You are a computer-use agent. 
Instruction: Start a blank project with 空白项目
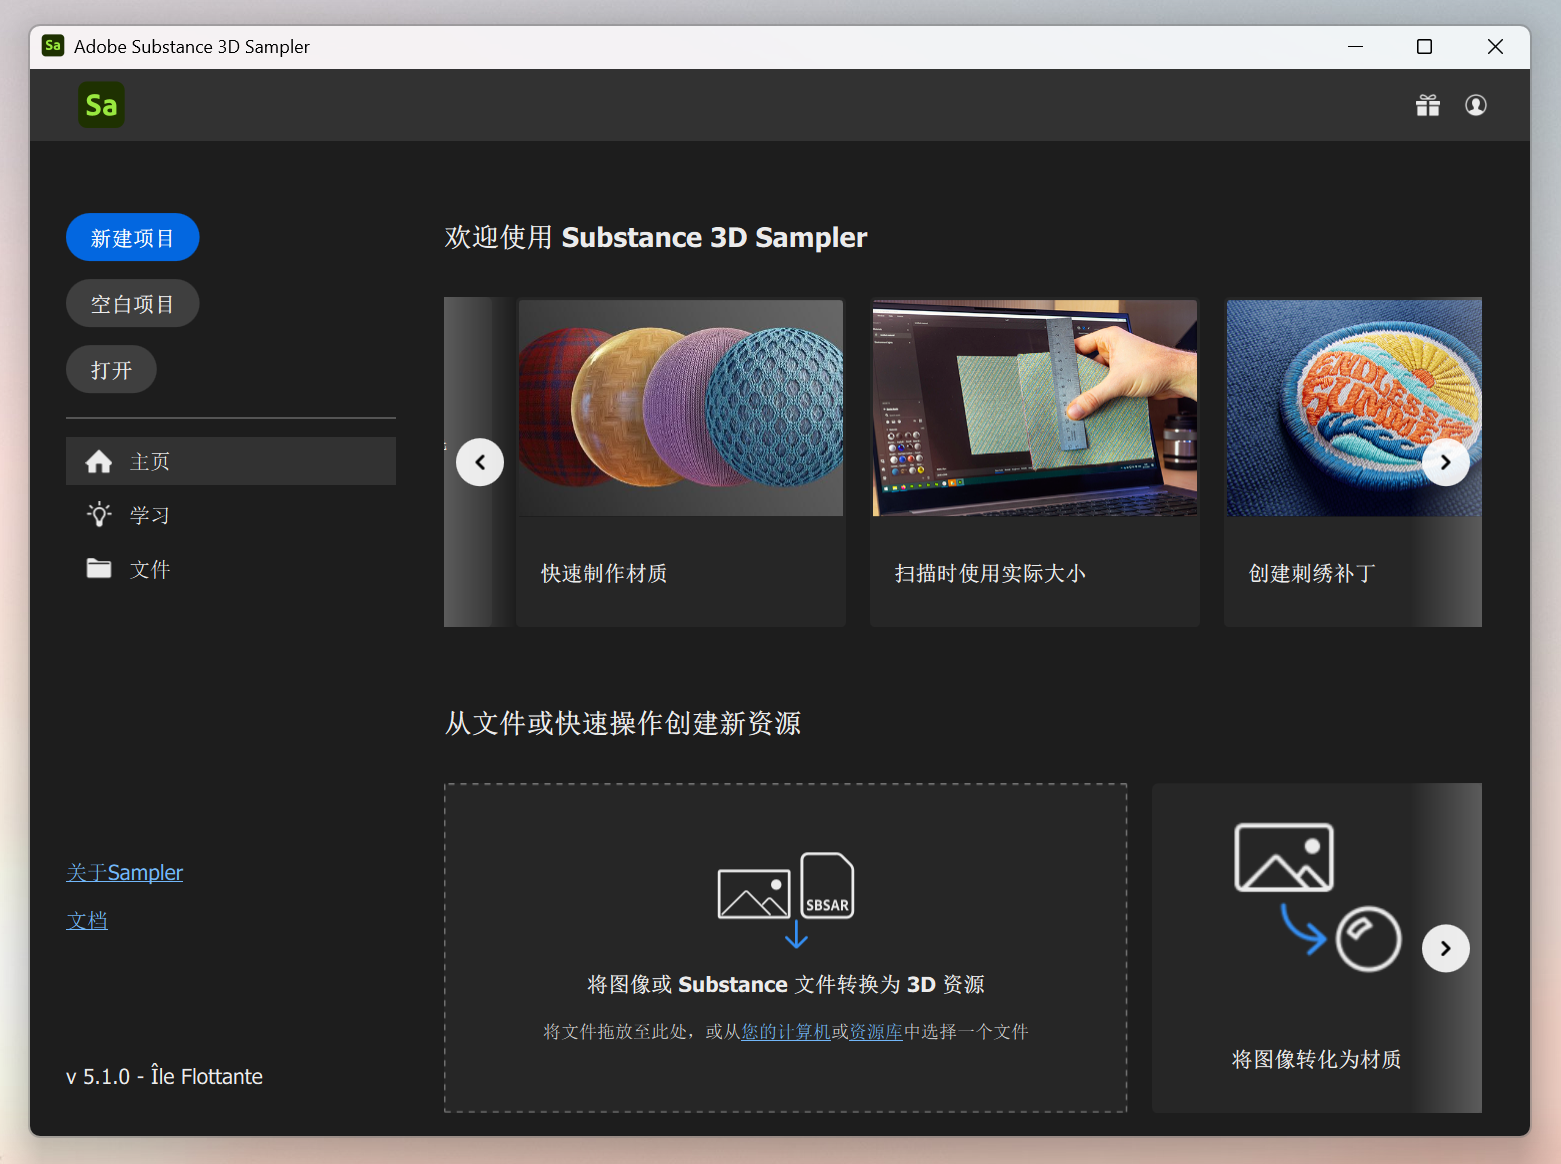point(133,304)
